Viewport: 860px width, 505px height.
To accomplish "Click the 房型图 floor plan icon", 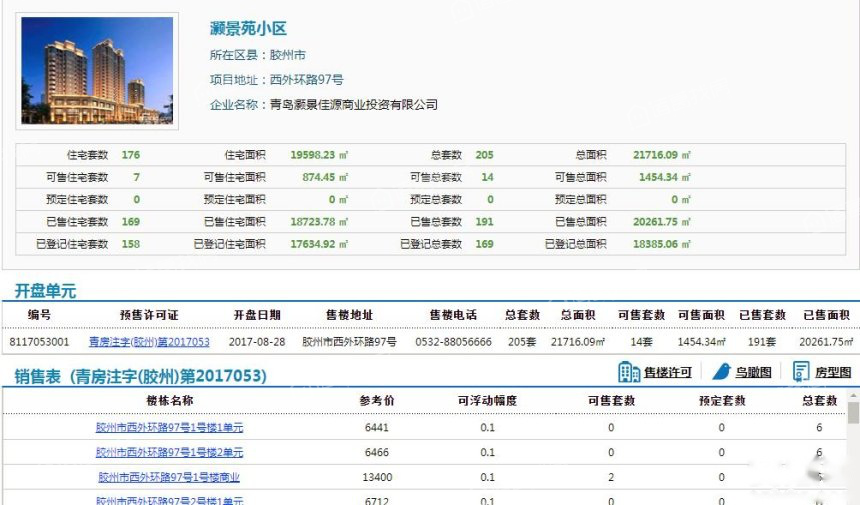I will click(801, 372).
